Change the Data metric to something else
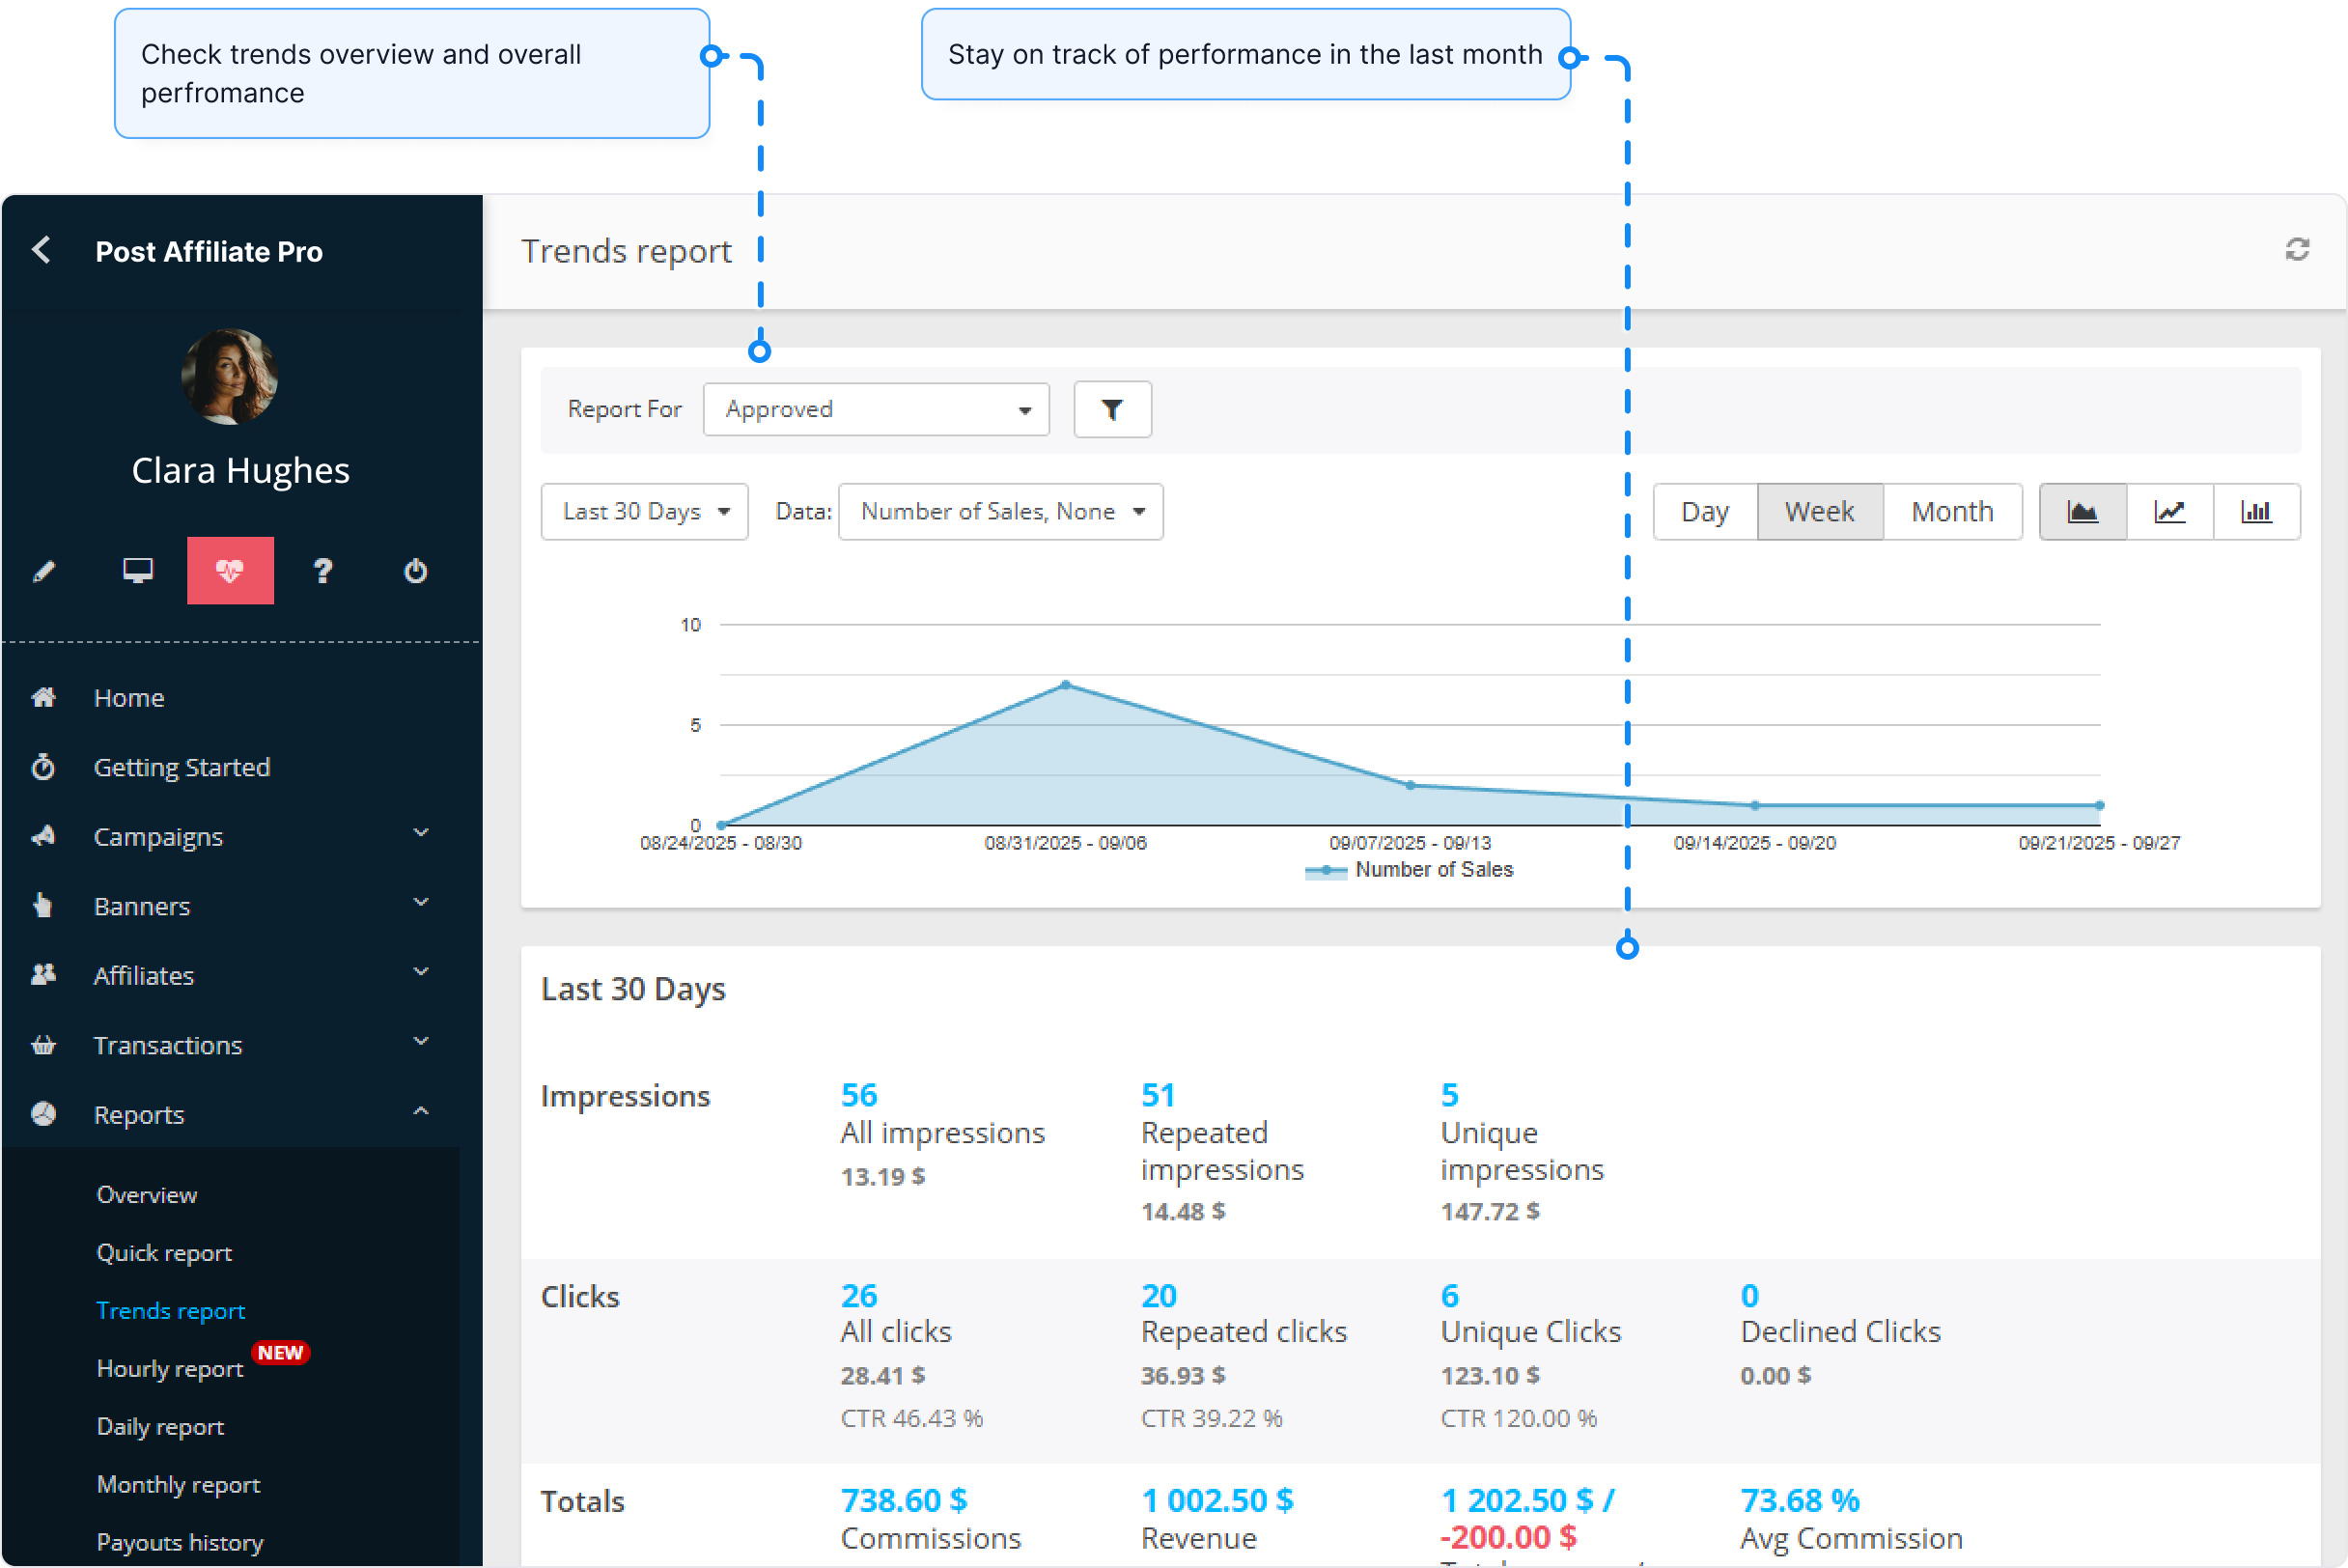The height and width of the screenshot is (1568, 2348). 999,511
